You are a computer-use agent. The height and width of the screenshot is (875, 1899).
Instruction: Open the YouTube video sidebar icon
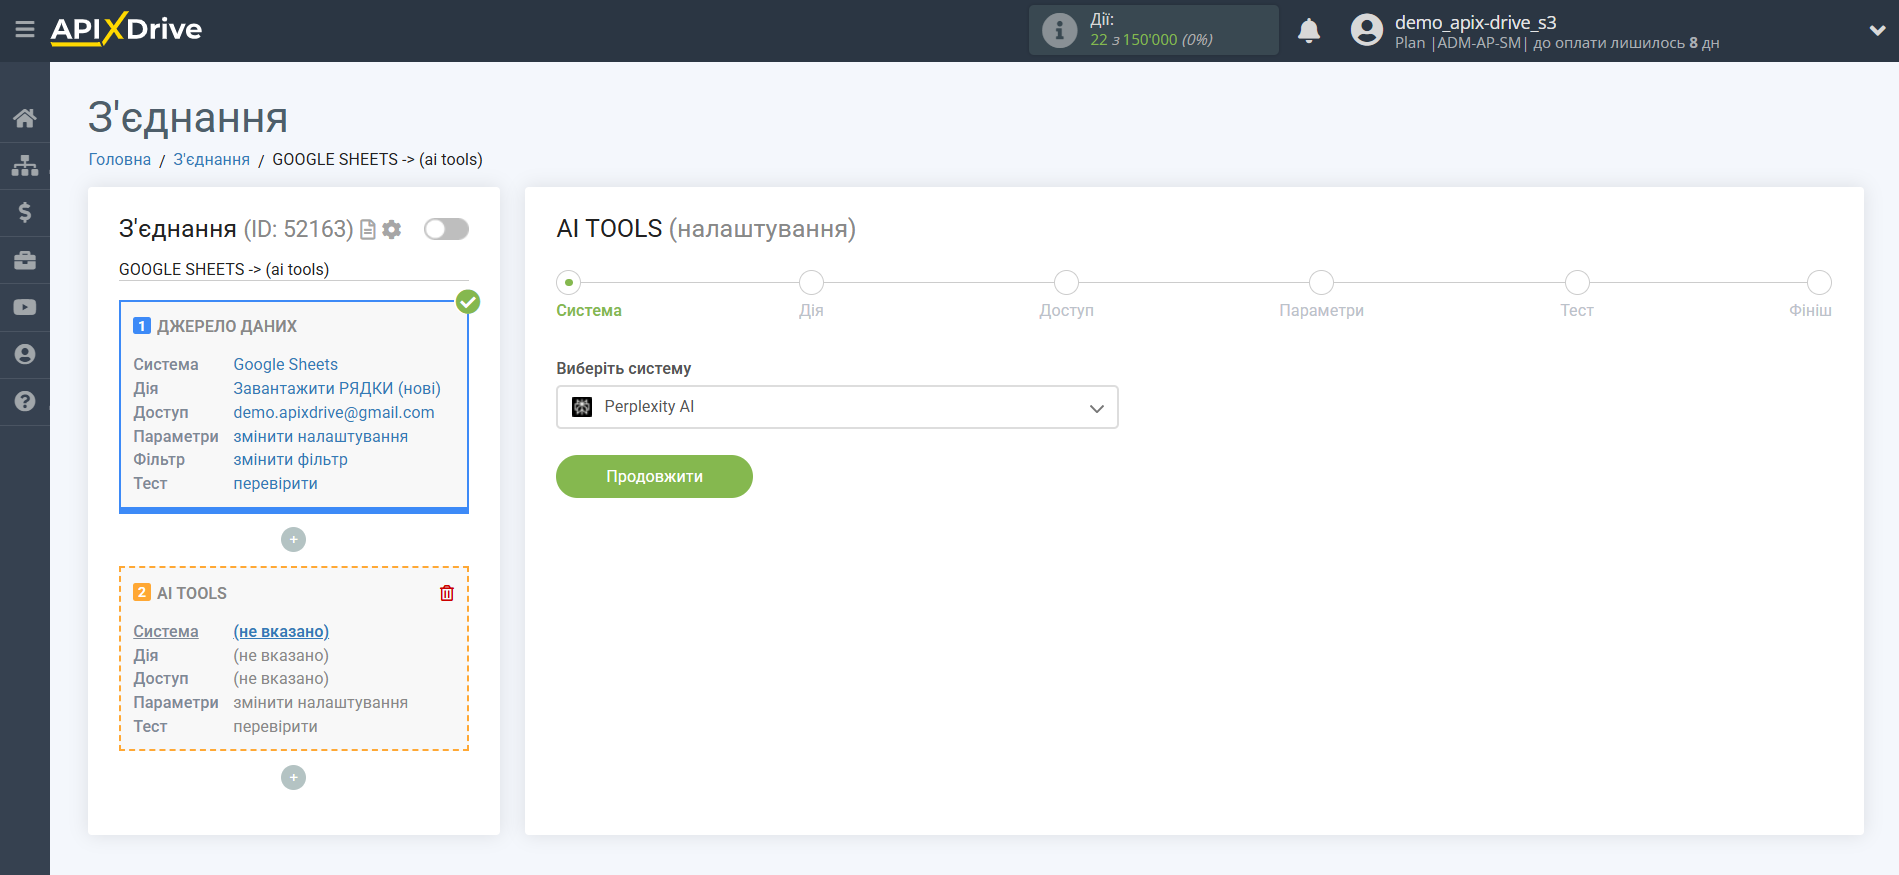click(25, 307)
